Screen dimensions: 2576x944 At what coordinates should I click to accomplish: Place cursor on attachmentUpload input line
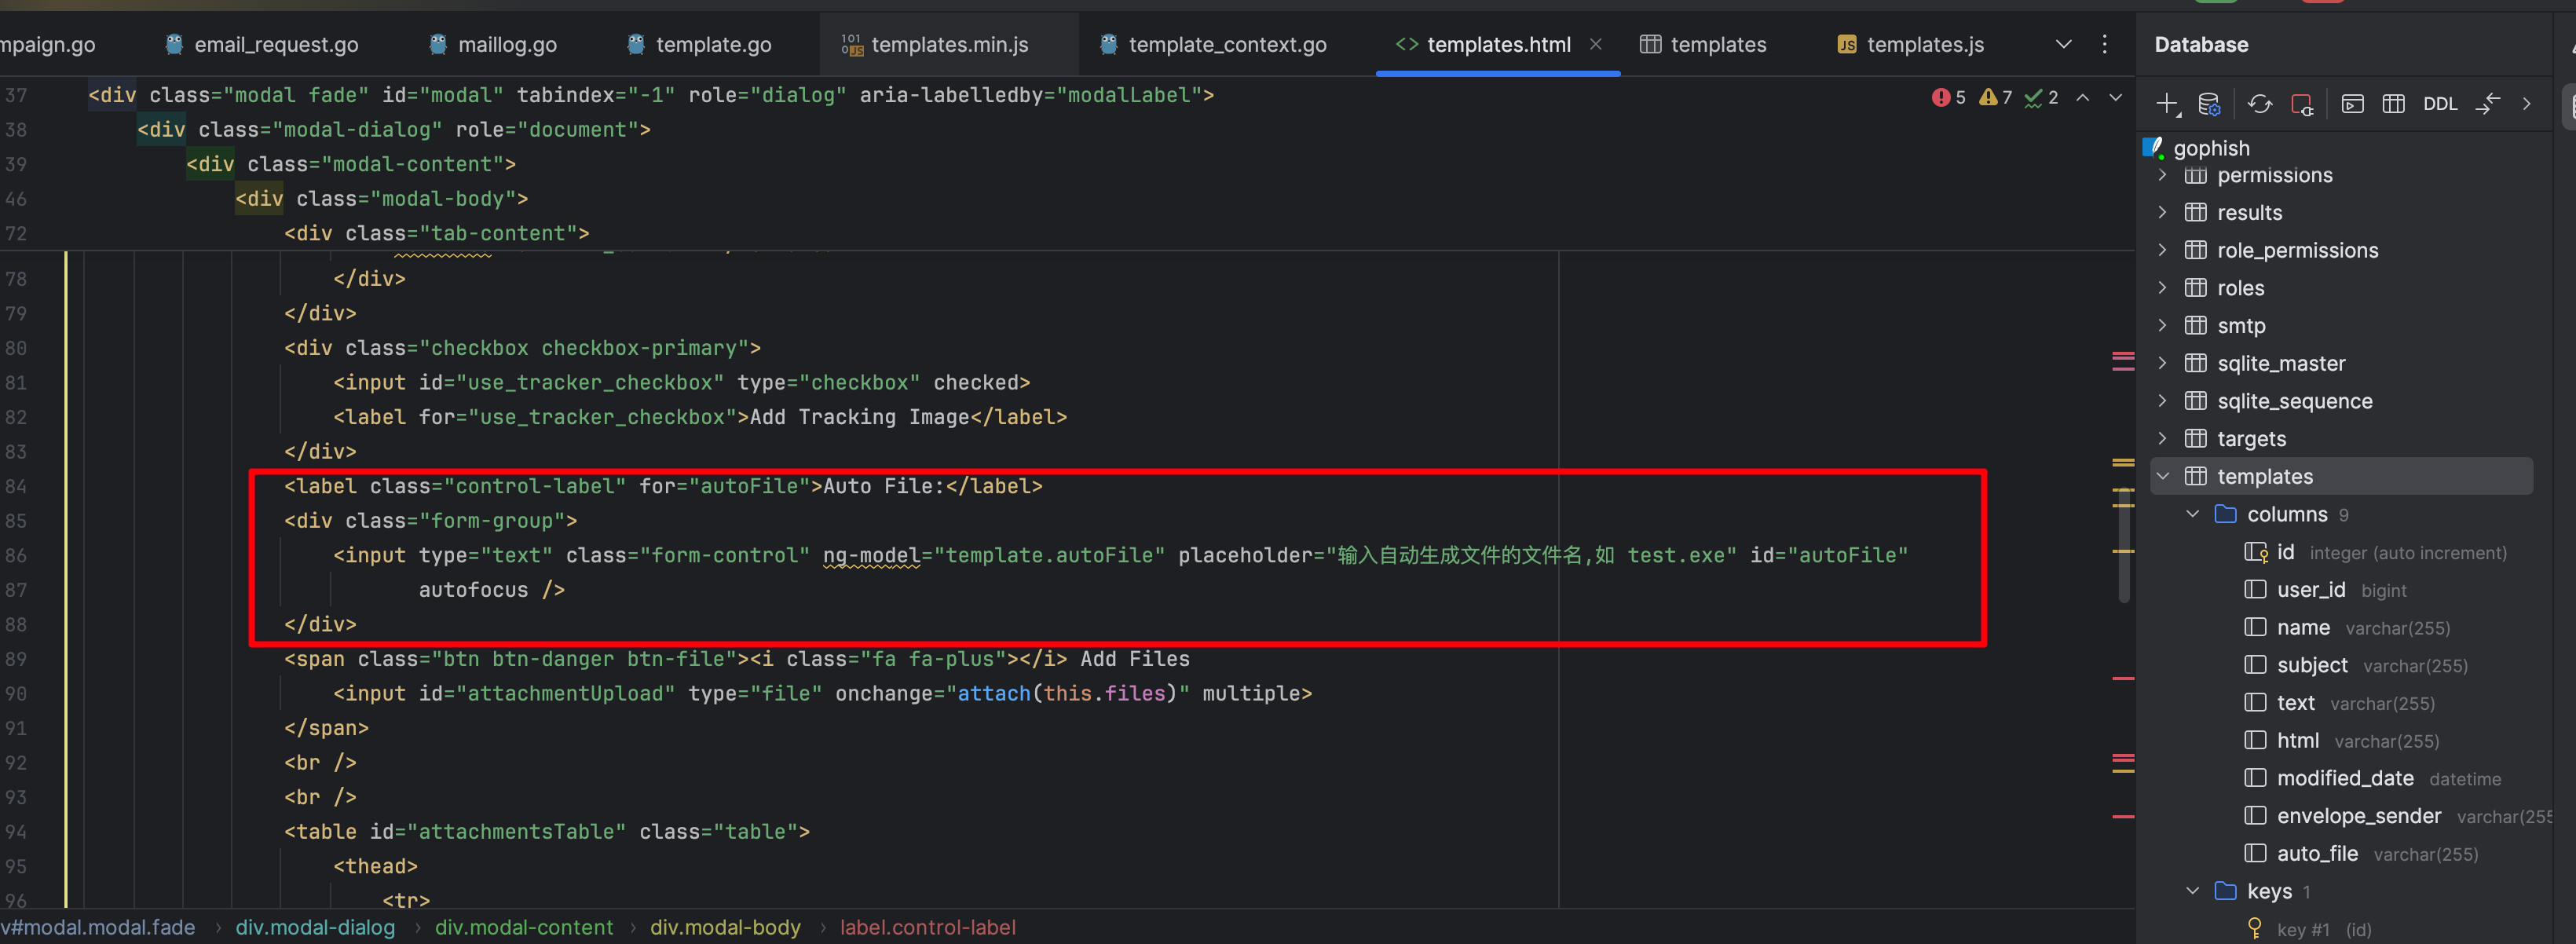pos(822,693)
